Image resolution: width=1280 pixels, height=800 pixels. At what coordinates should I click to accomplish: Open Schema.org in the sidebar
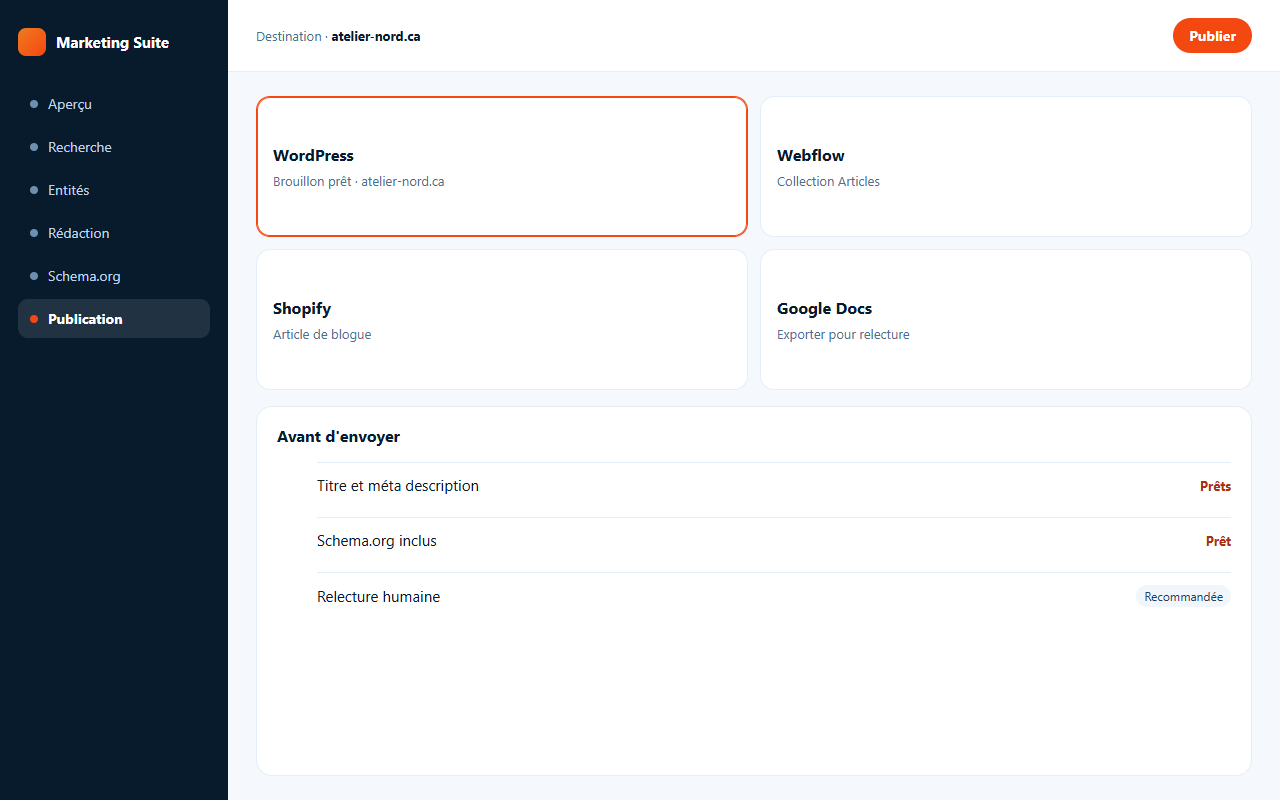[114, 276]
